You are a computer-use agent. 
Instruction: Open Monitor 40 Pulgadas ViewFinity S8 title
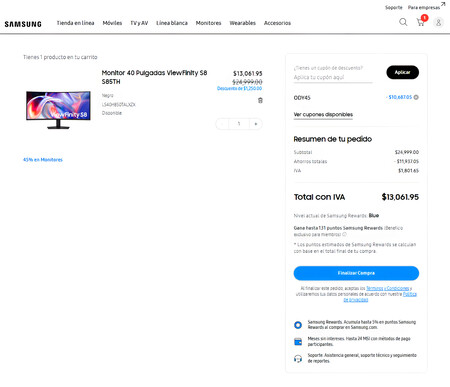(x=154, y=77)
